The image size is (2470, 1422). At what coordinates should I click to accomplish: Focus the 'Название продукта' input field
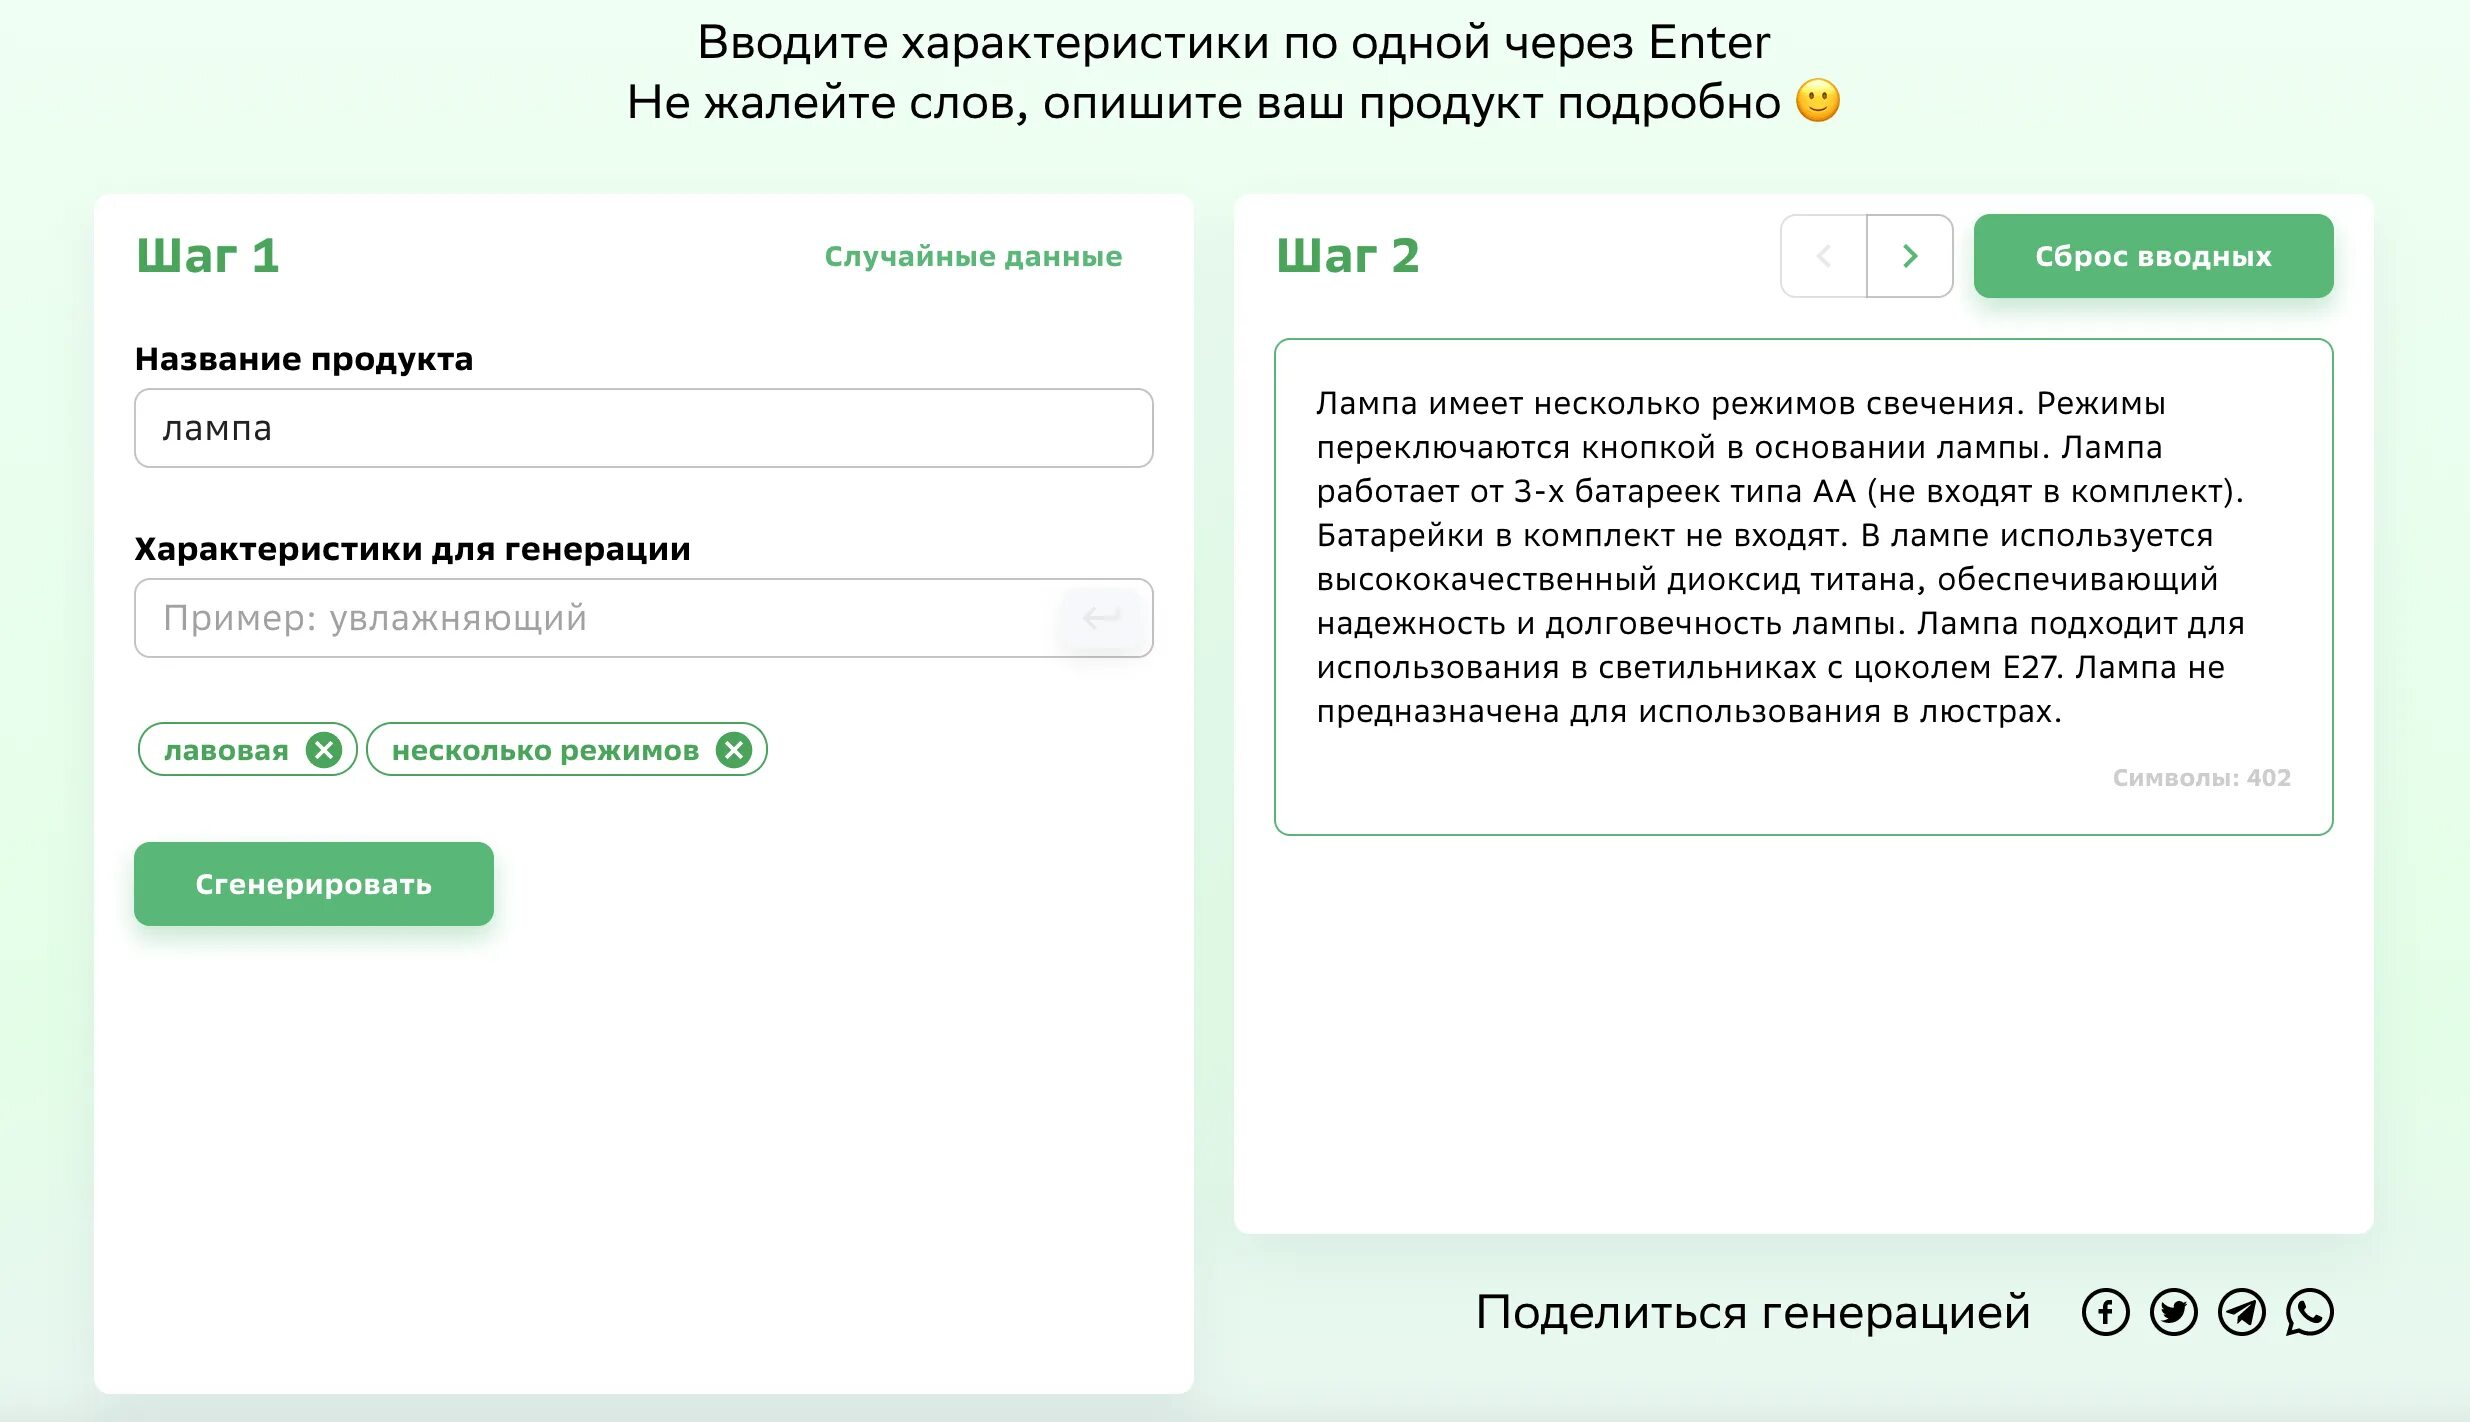pos(643,428)
